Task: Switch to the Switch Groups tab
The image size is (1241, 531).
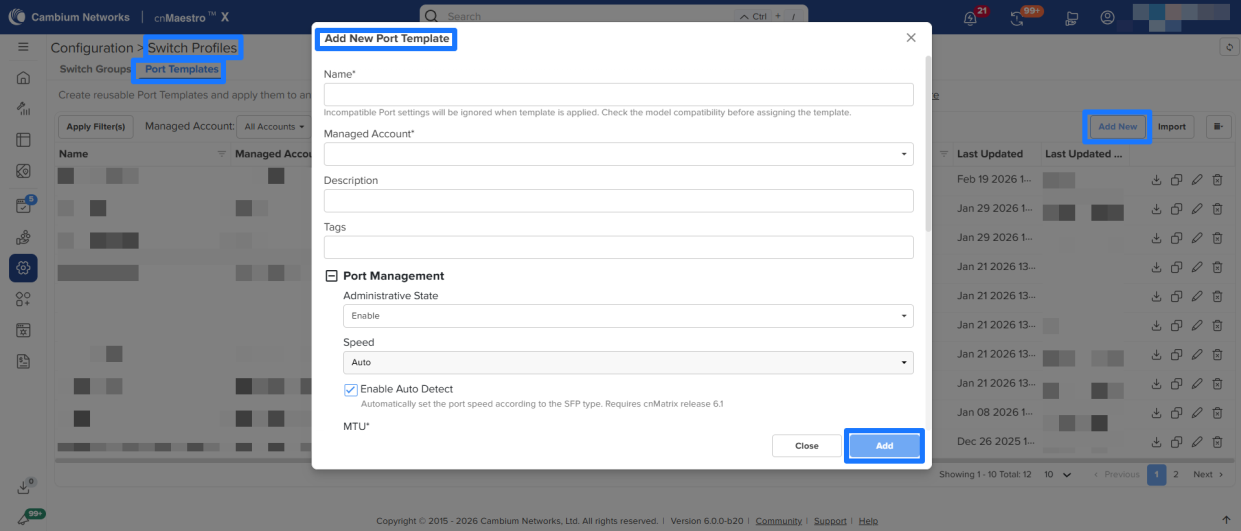Action: (x=95, y=69)
